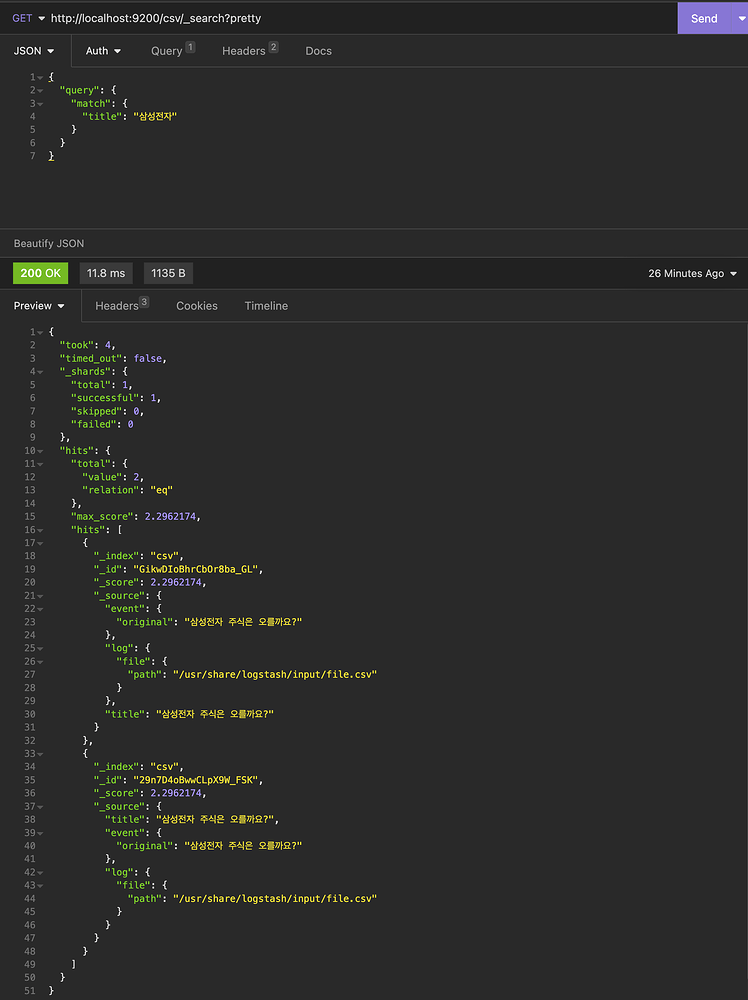Switch to the Query tab
The image size is (748, 1000).
click(x=172, y=51)
